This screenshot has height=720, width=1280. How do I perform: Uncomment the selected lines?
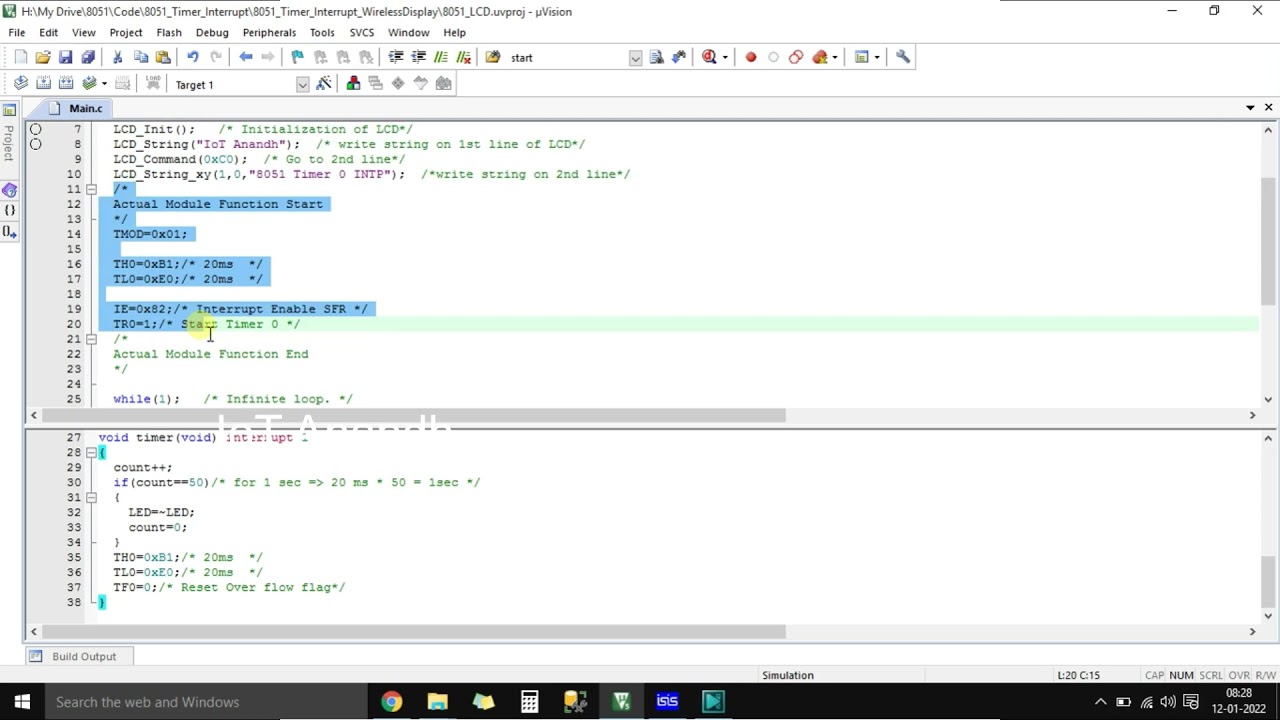(x=463, y=57)
